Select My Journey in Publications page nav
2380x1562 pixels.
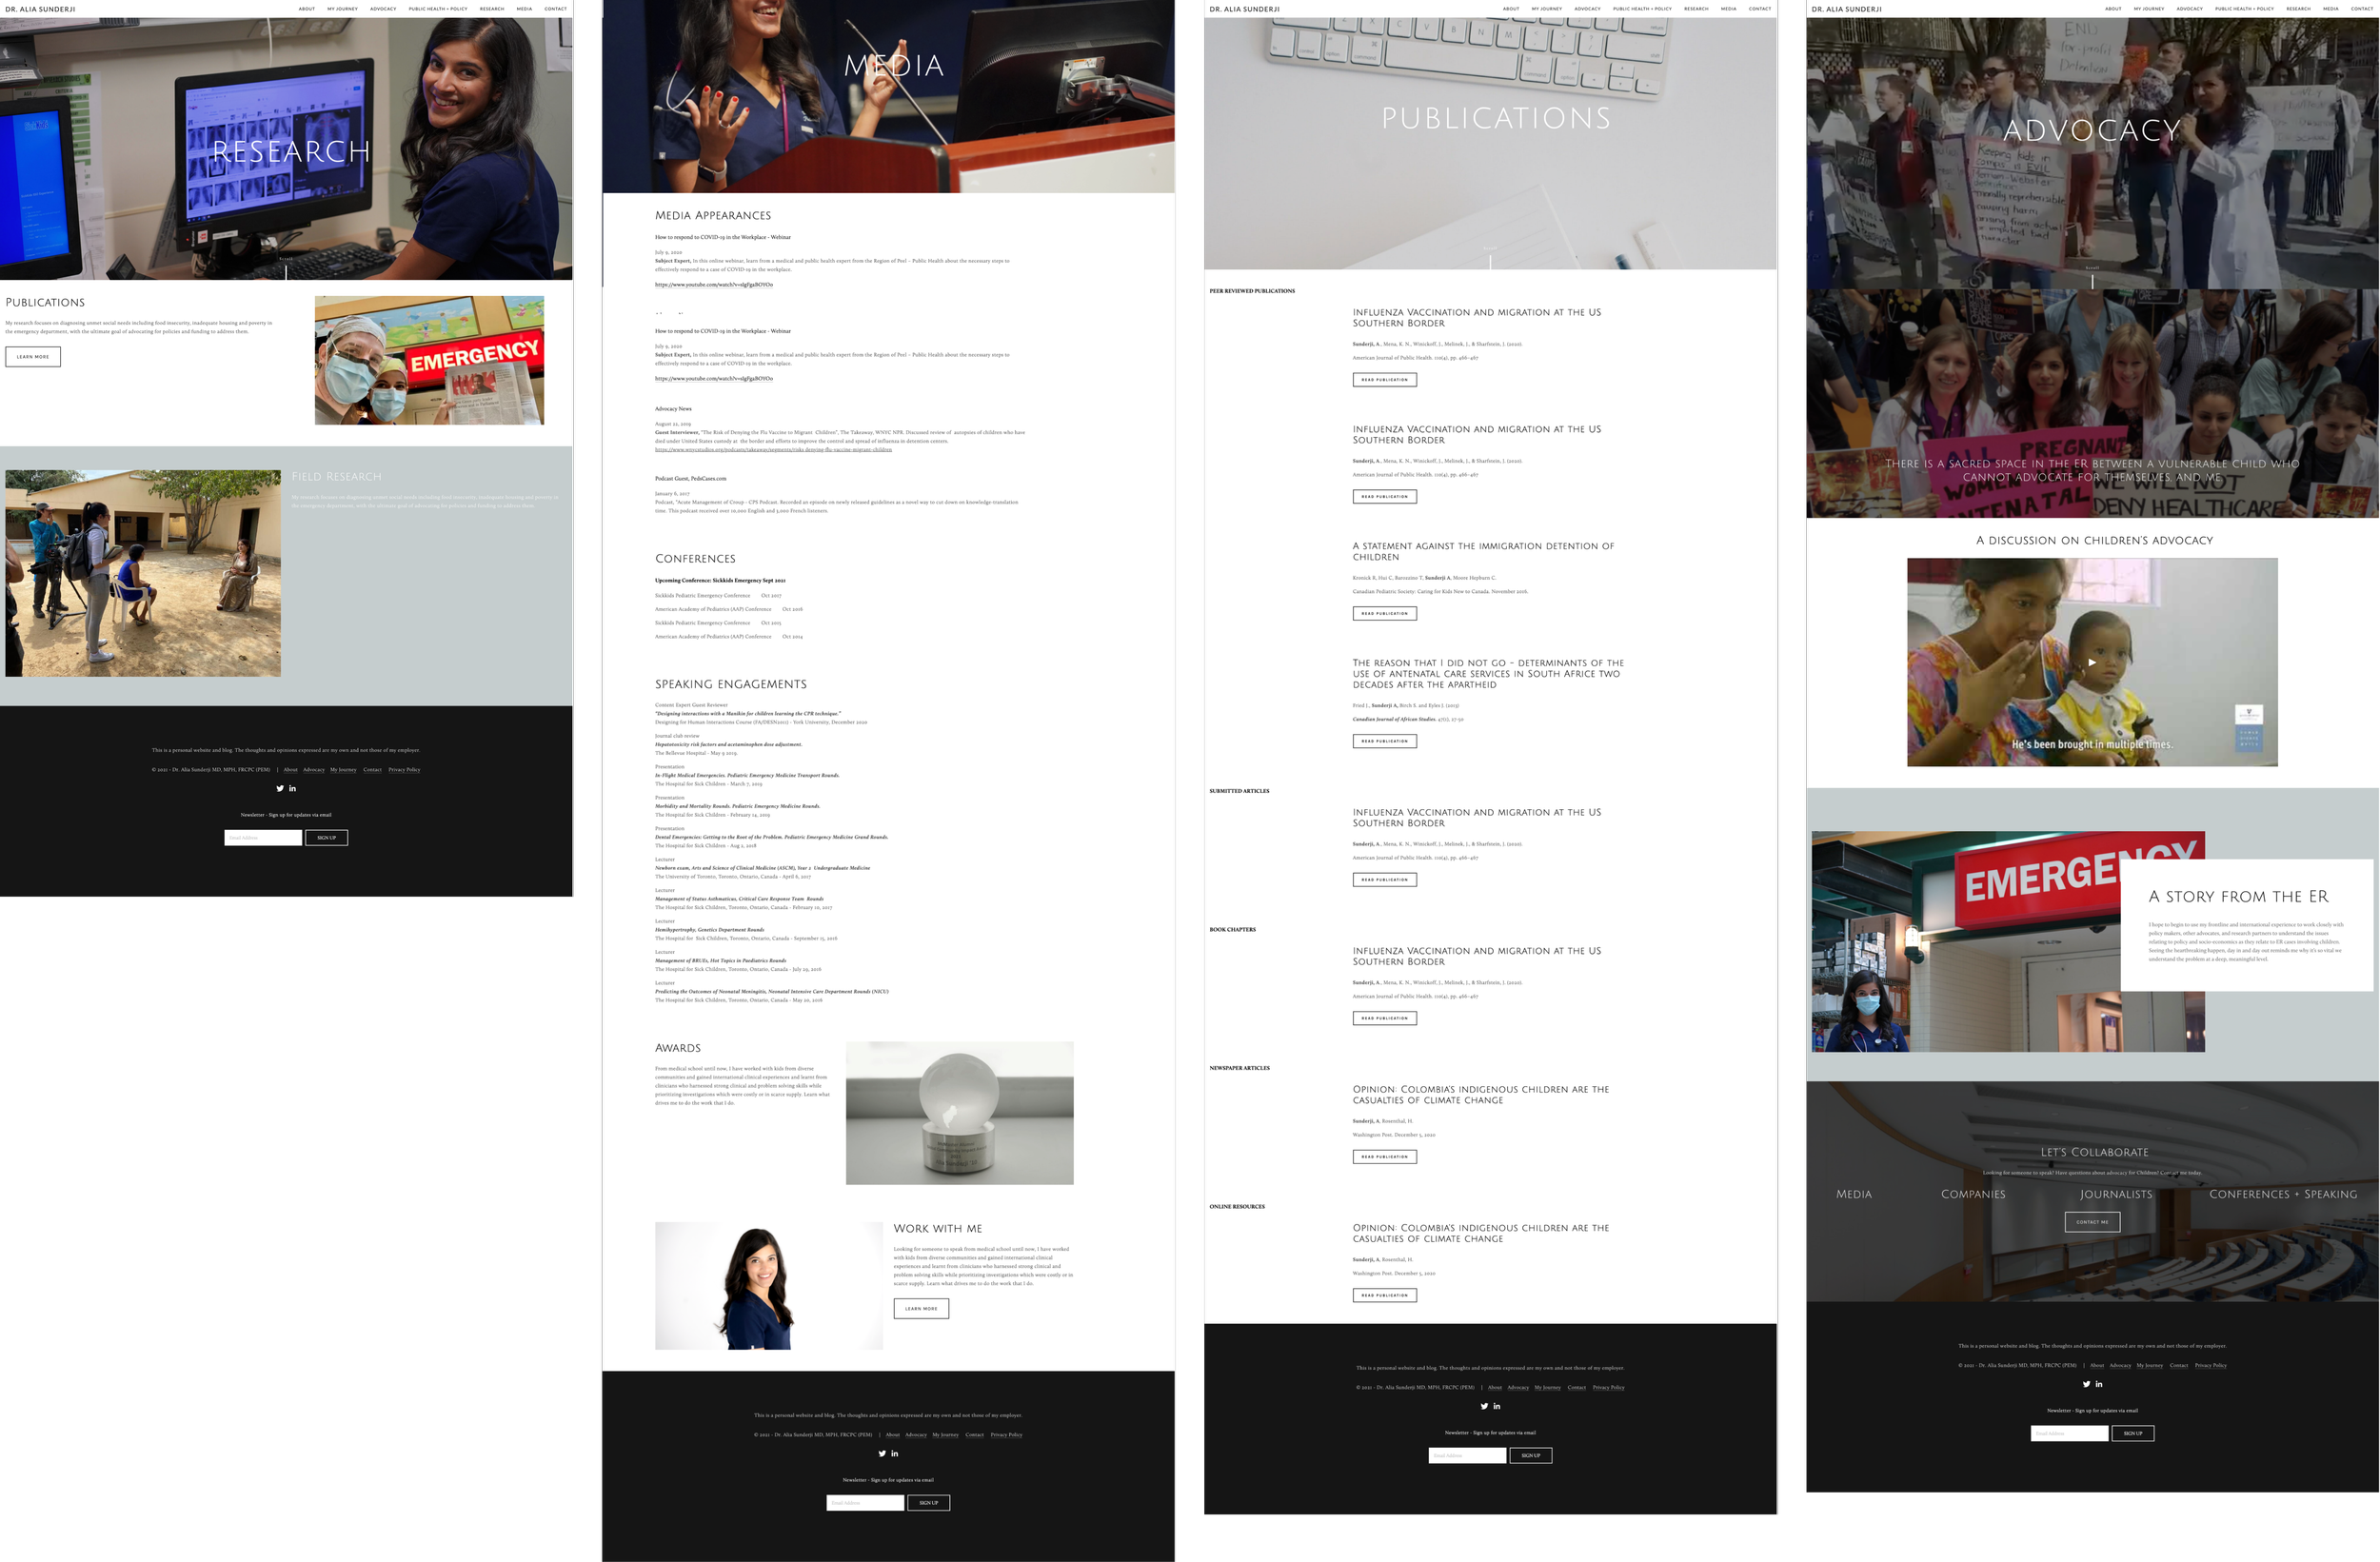pos(1546,9)
